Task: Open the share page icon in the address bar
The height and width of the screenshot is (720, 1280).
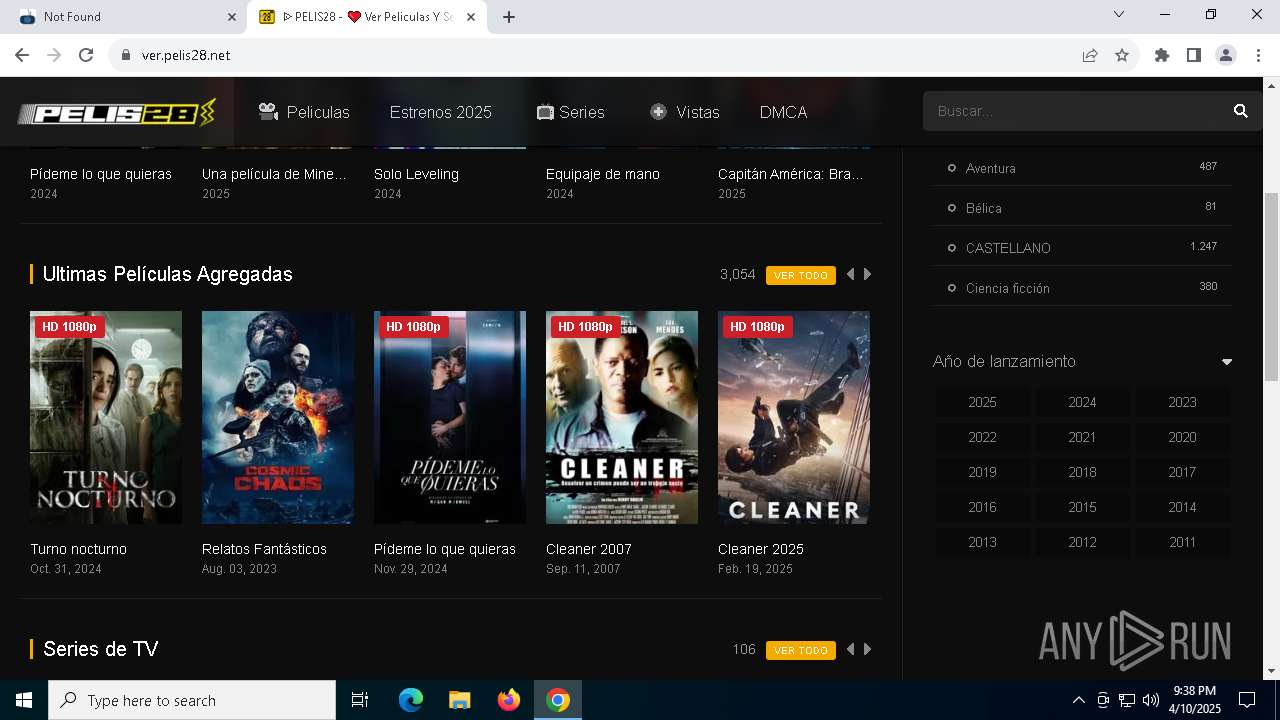Action: (x=1090, y=55)
